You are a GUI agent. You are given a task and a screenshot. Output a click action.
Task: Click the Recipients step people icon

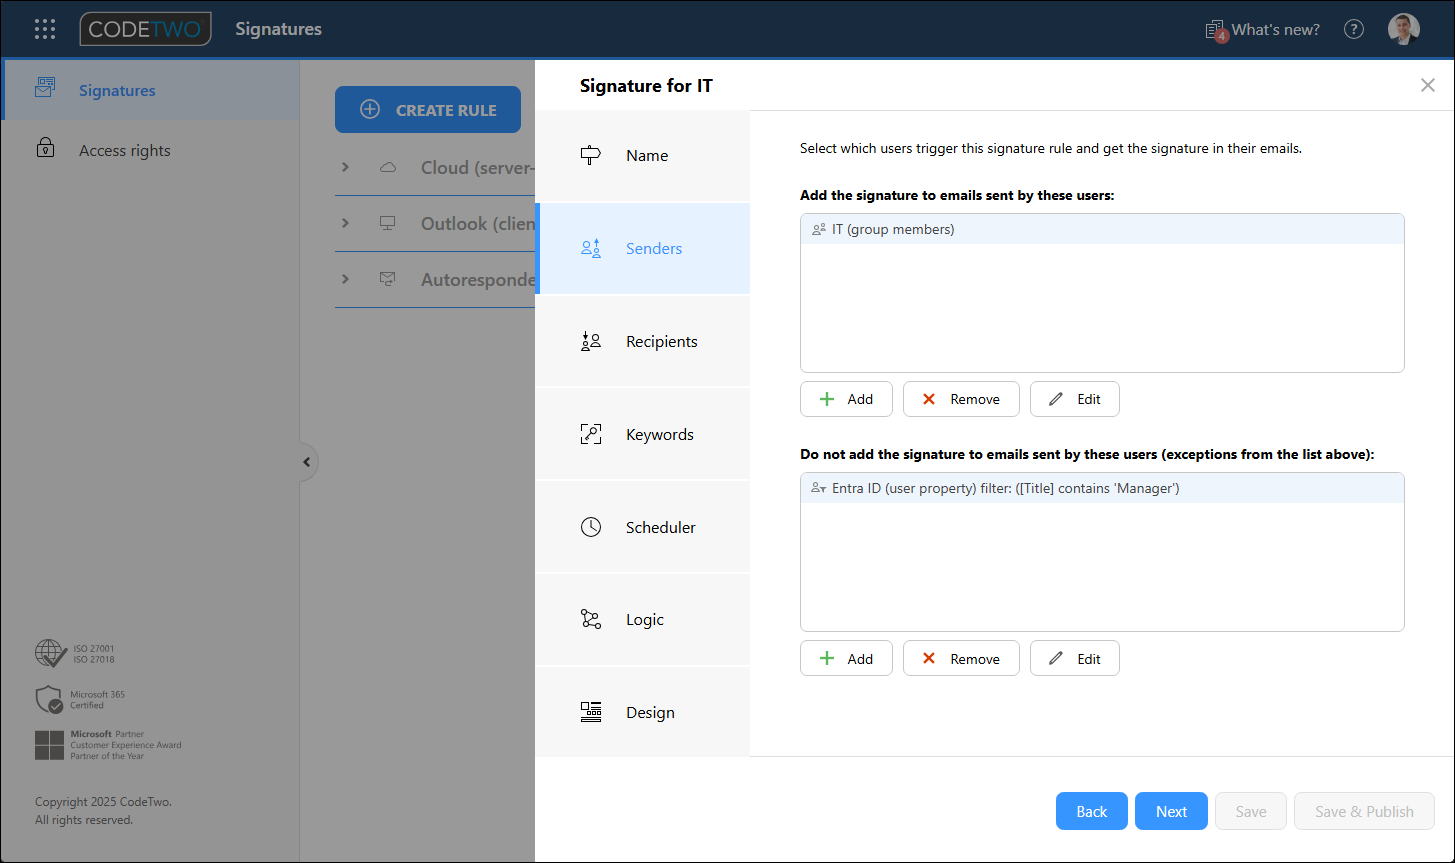coord(591,341)
